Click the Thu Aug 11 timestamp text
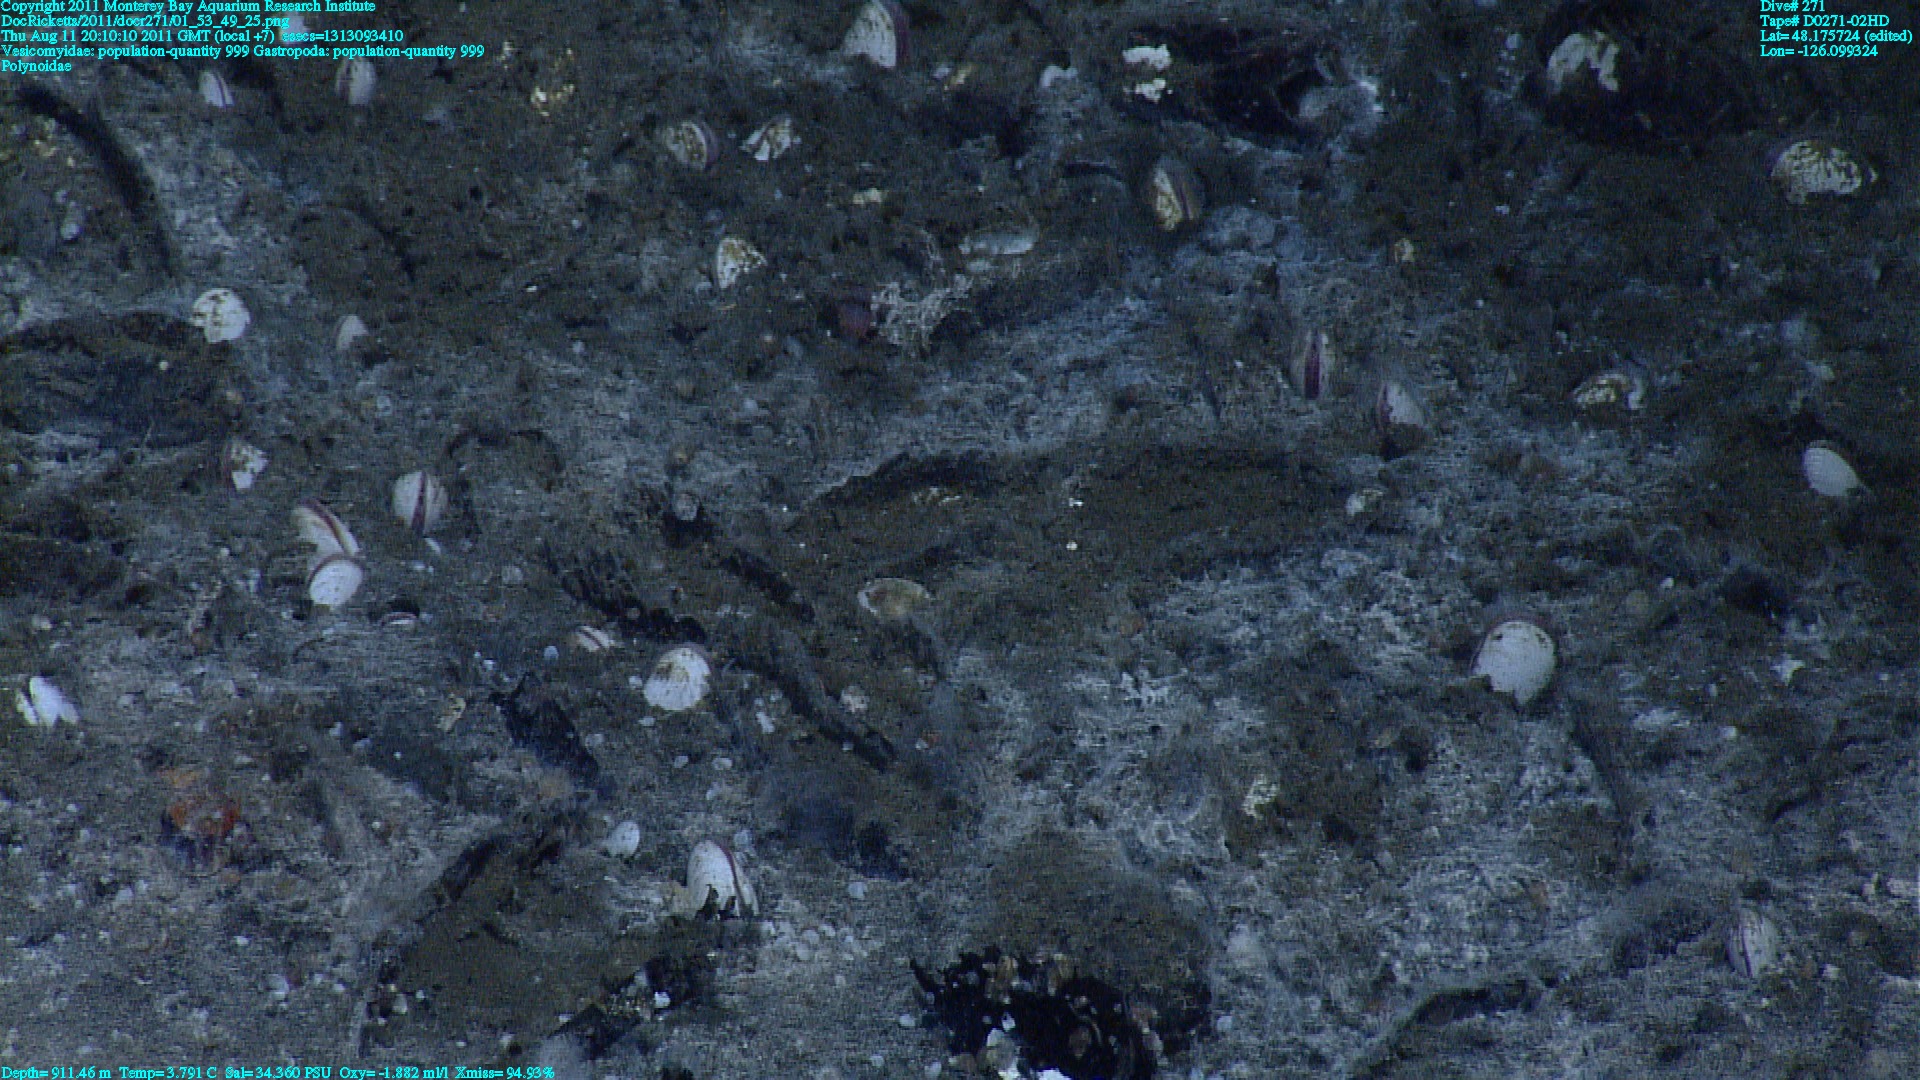Viewport: 1920px width, 1080px height. click(202, 36)
